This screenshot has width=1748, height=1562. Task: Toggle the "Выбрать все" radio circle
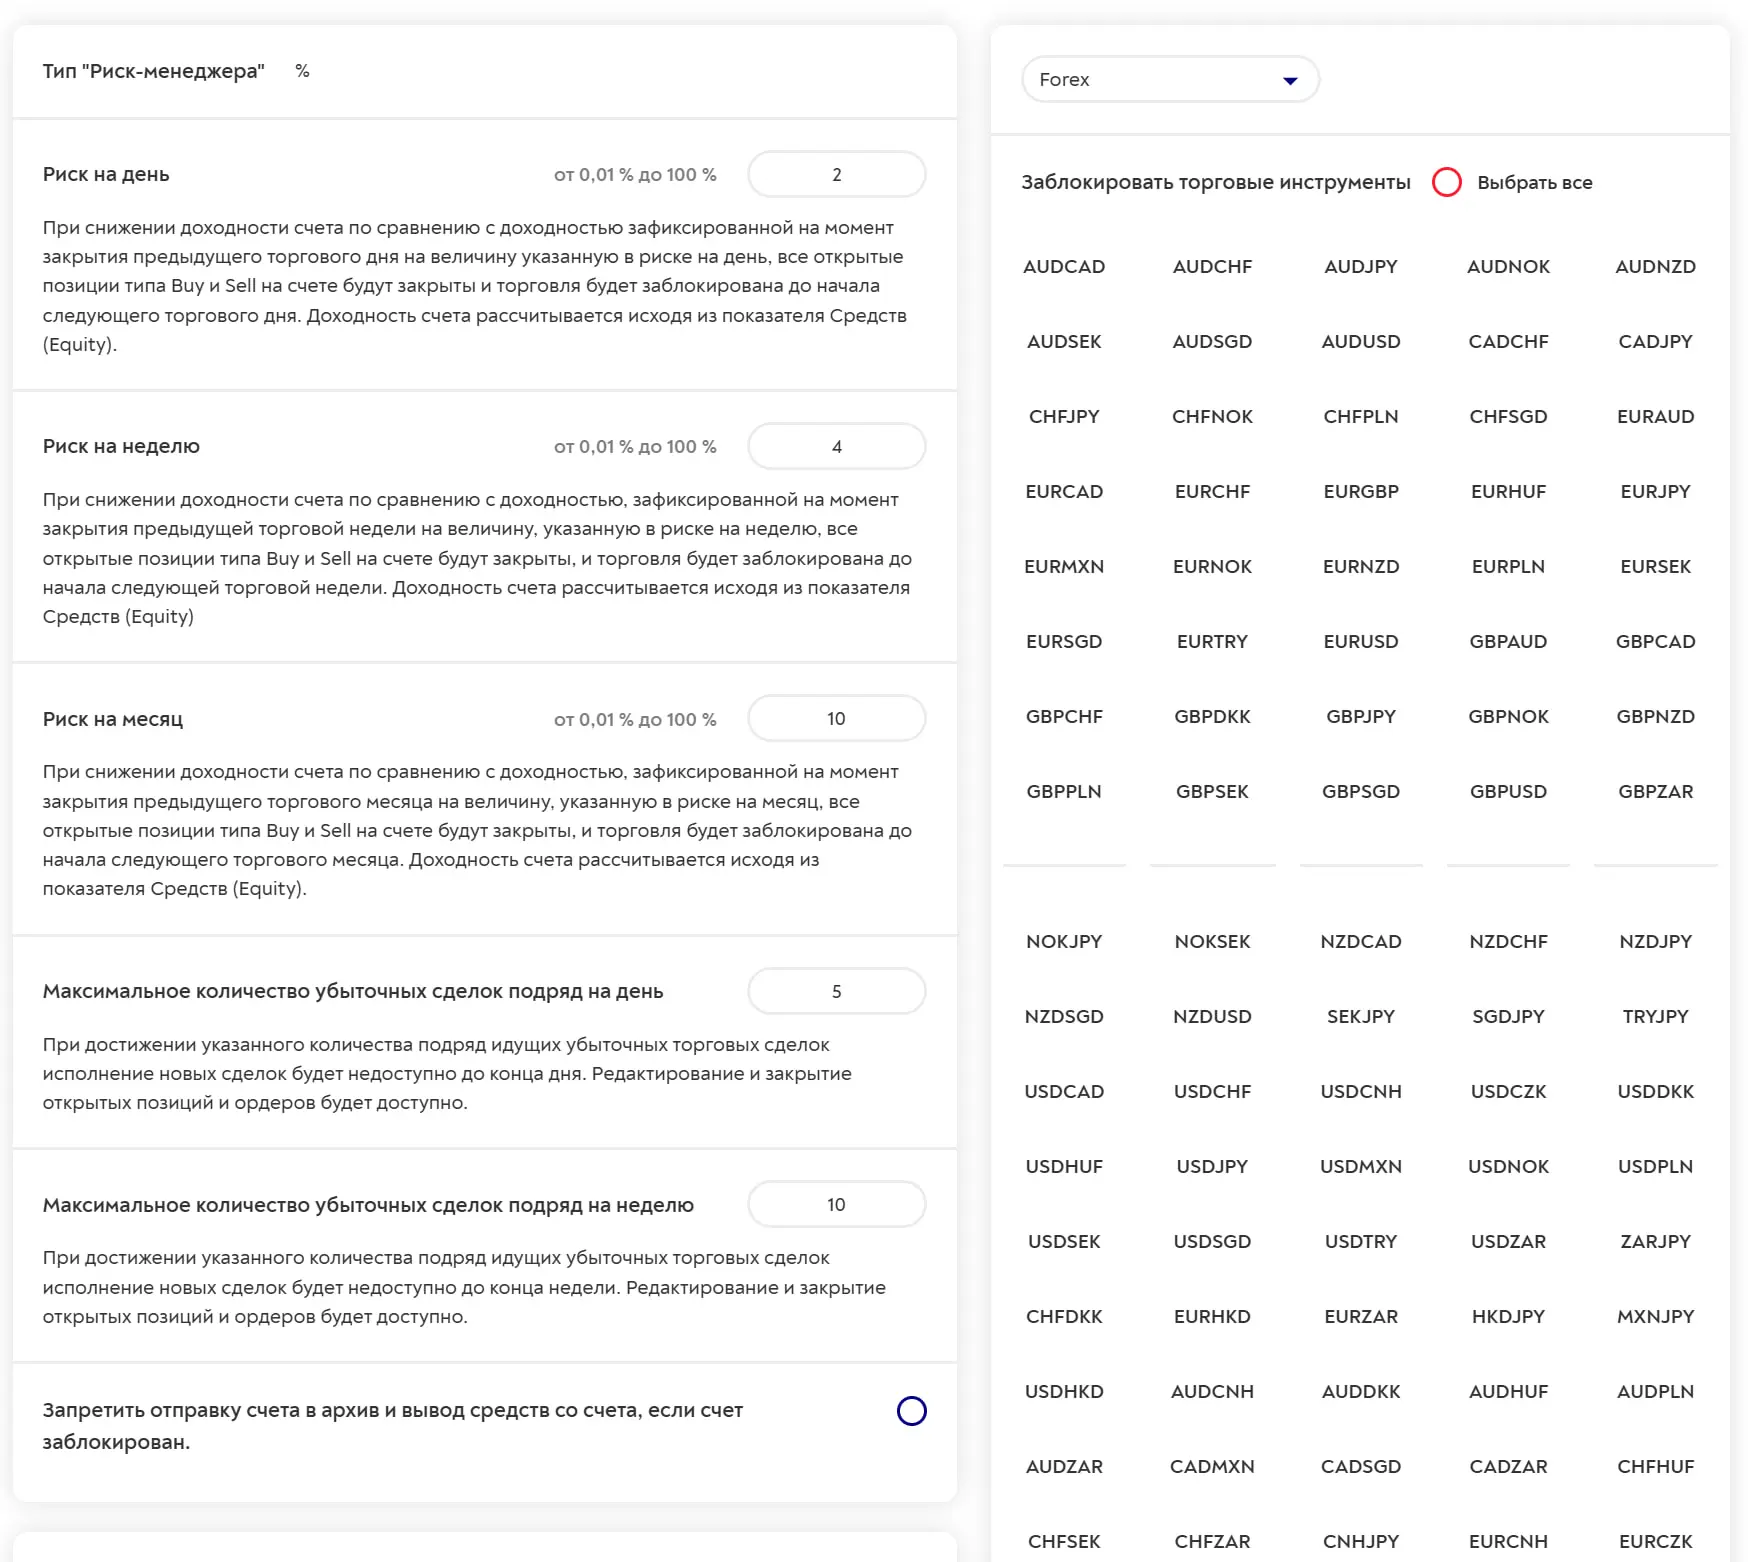(1447, 182)
